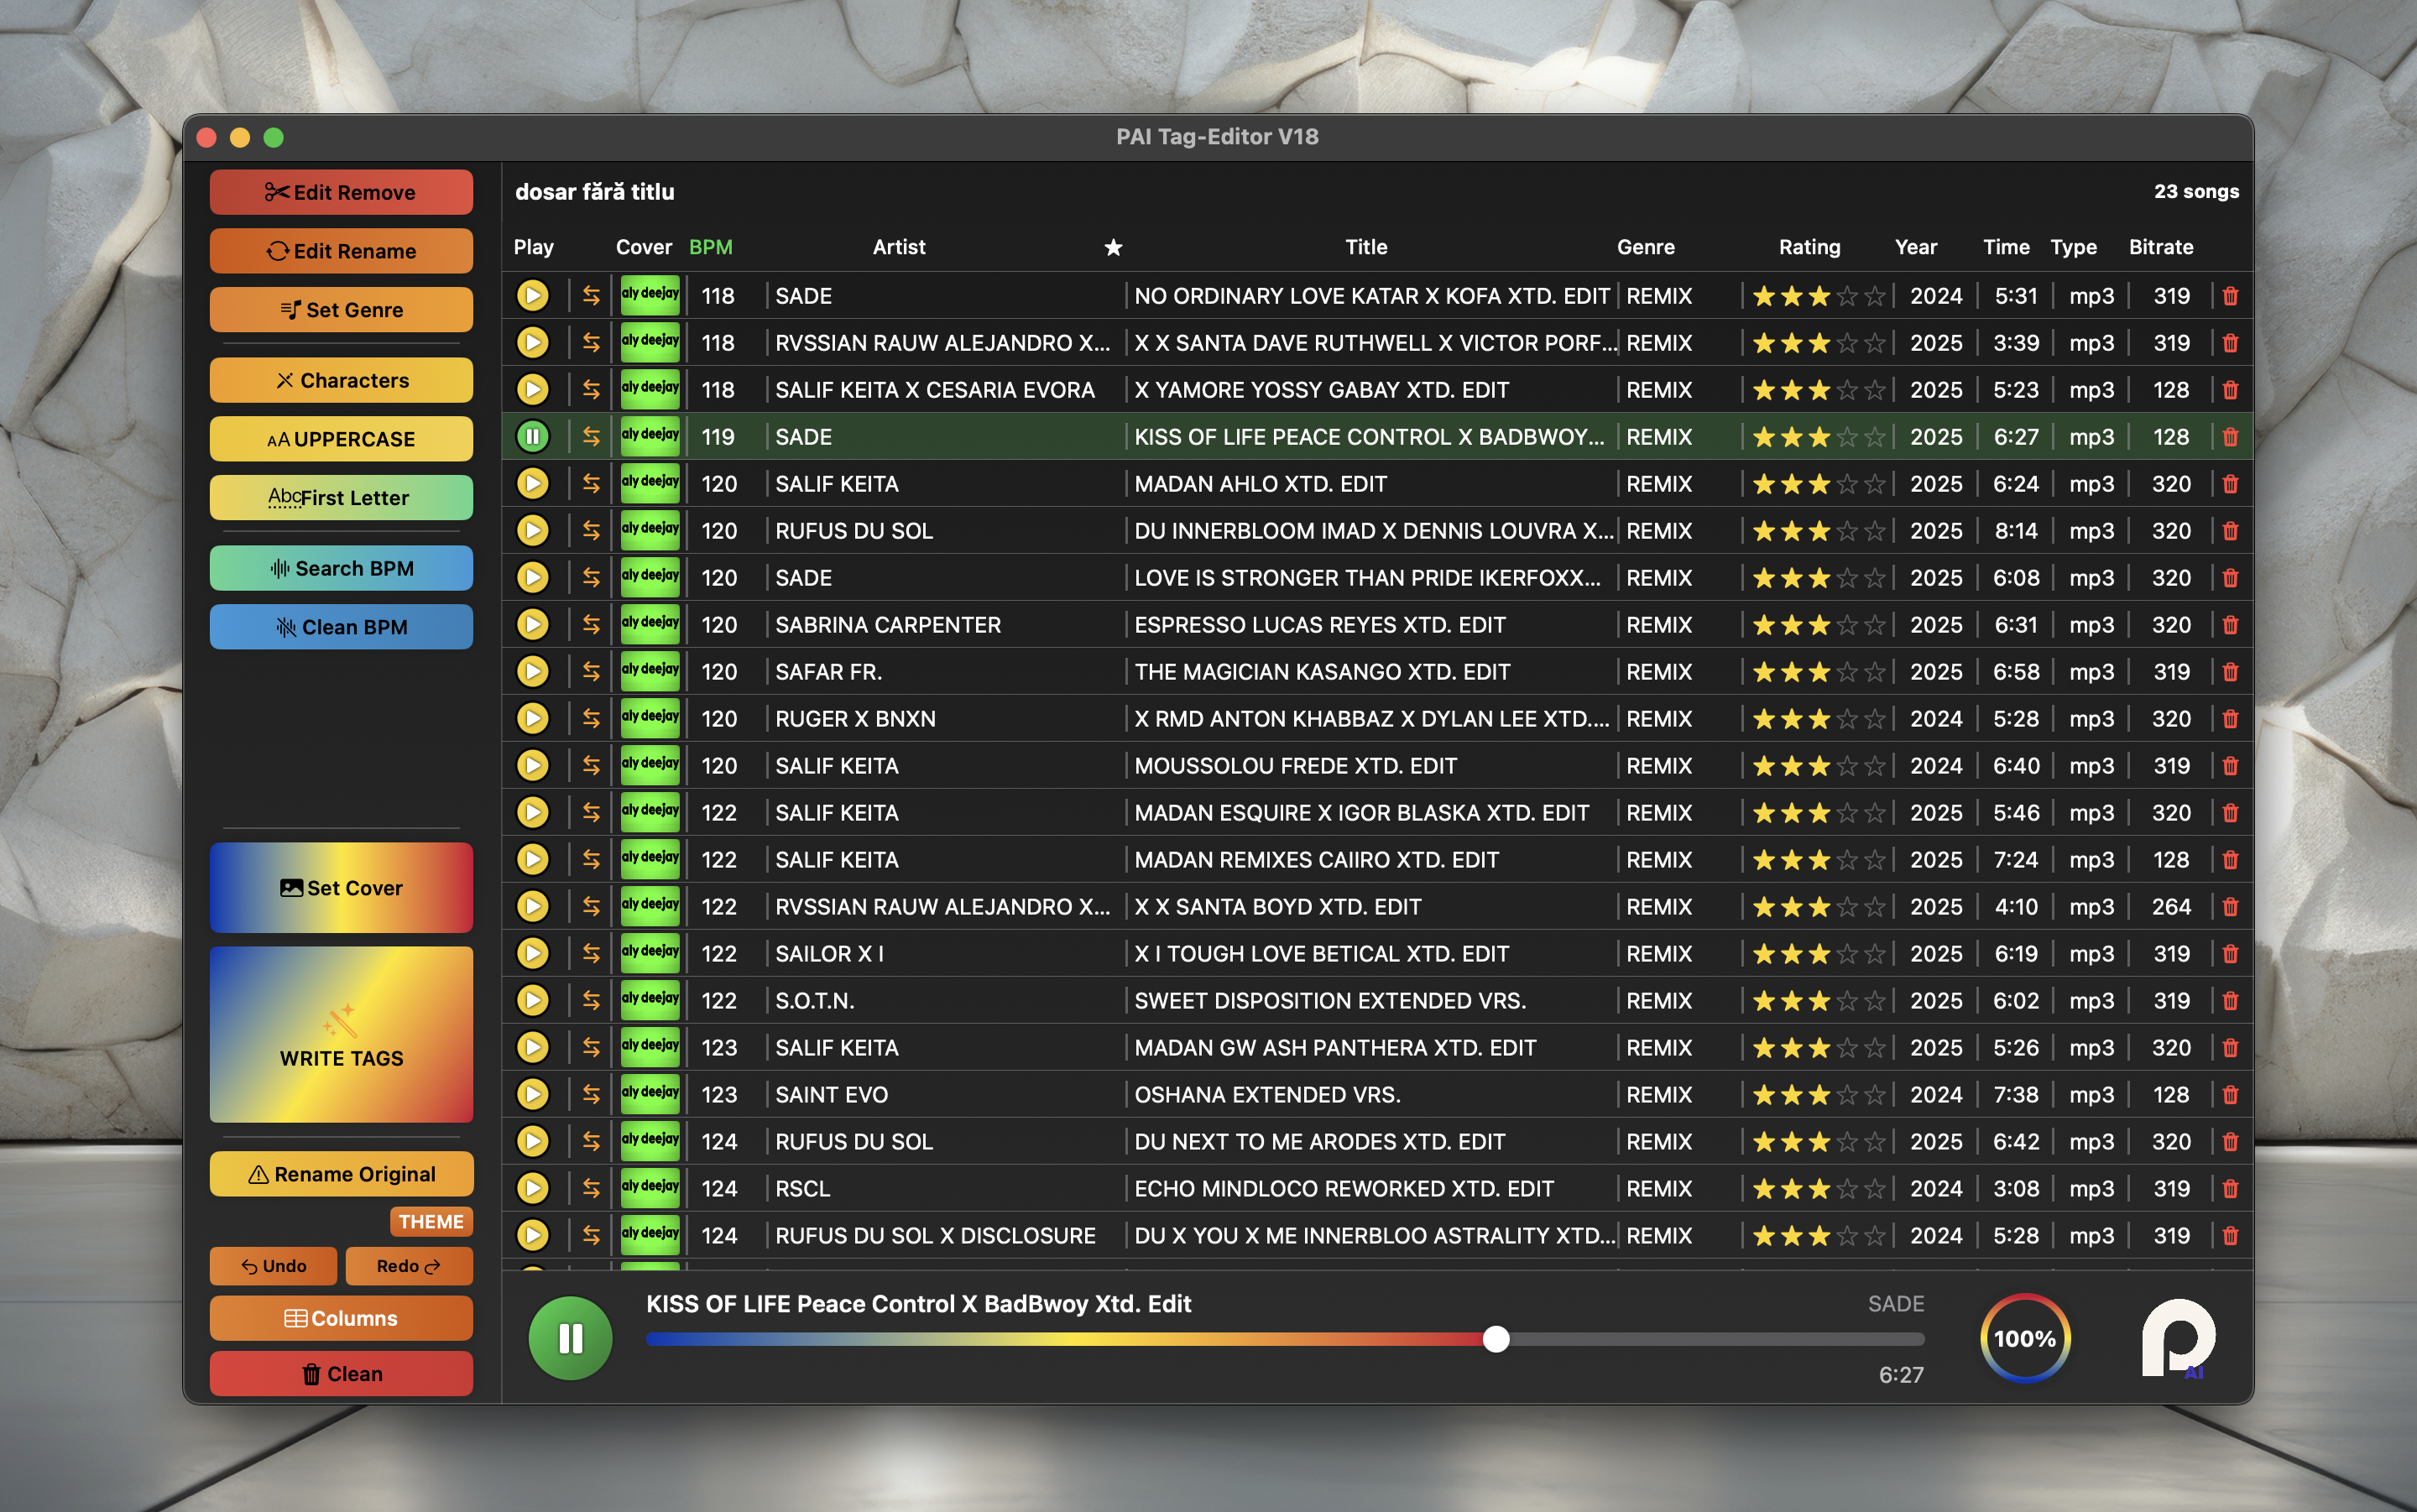This screenshot has height=1512, width=2417.
Task: Set fifth star rating on ESPRESSO row
Action: 1875,625
